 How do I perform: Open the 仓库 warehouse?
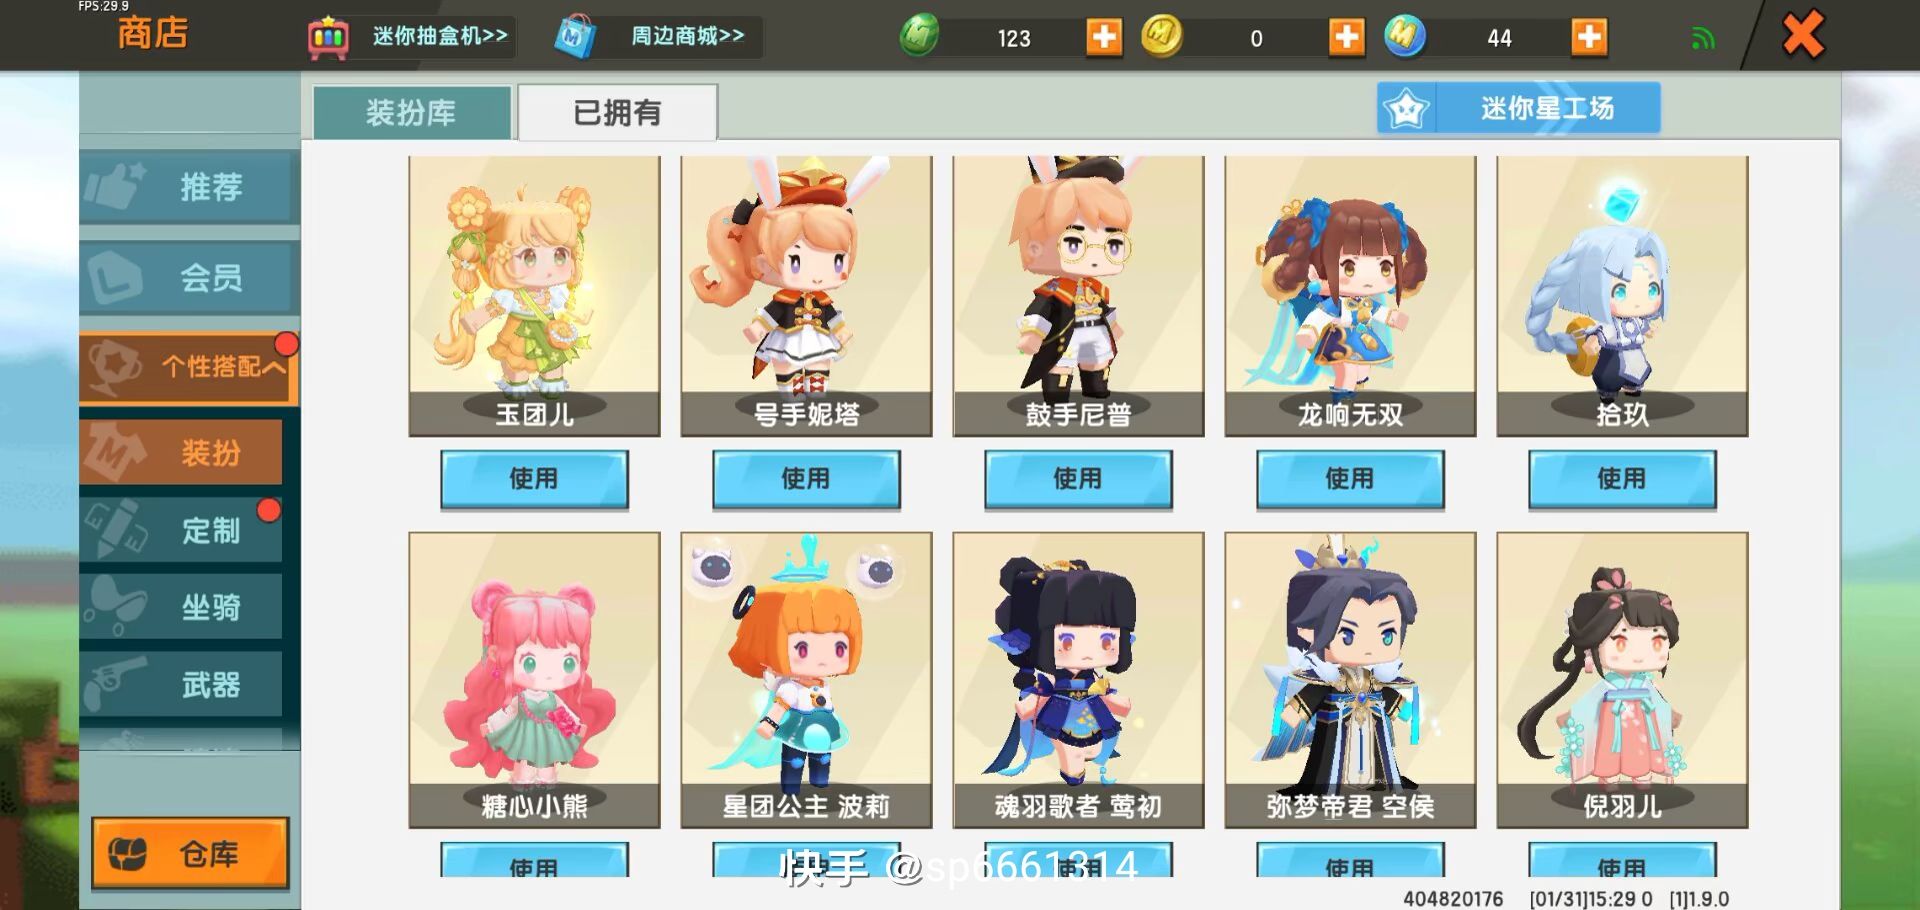tap(190, 853)
